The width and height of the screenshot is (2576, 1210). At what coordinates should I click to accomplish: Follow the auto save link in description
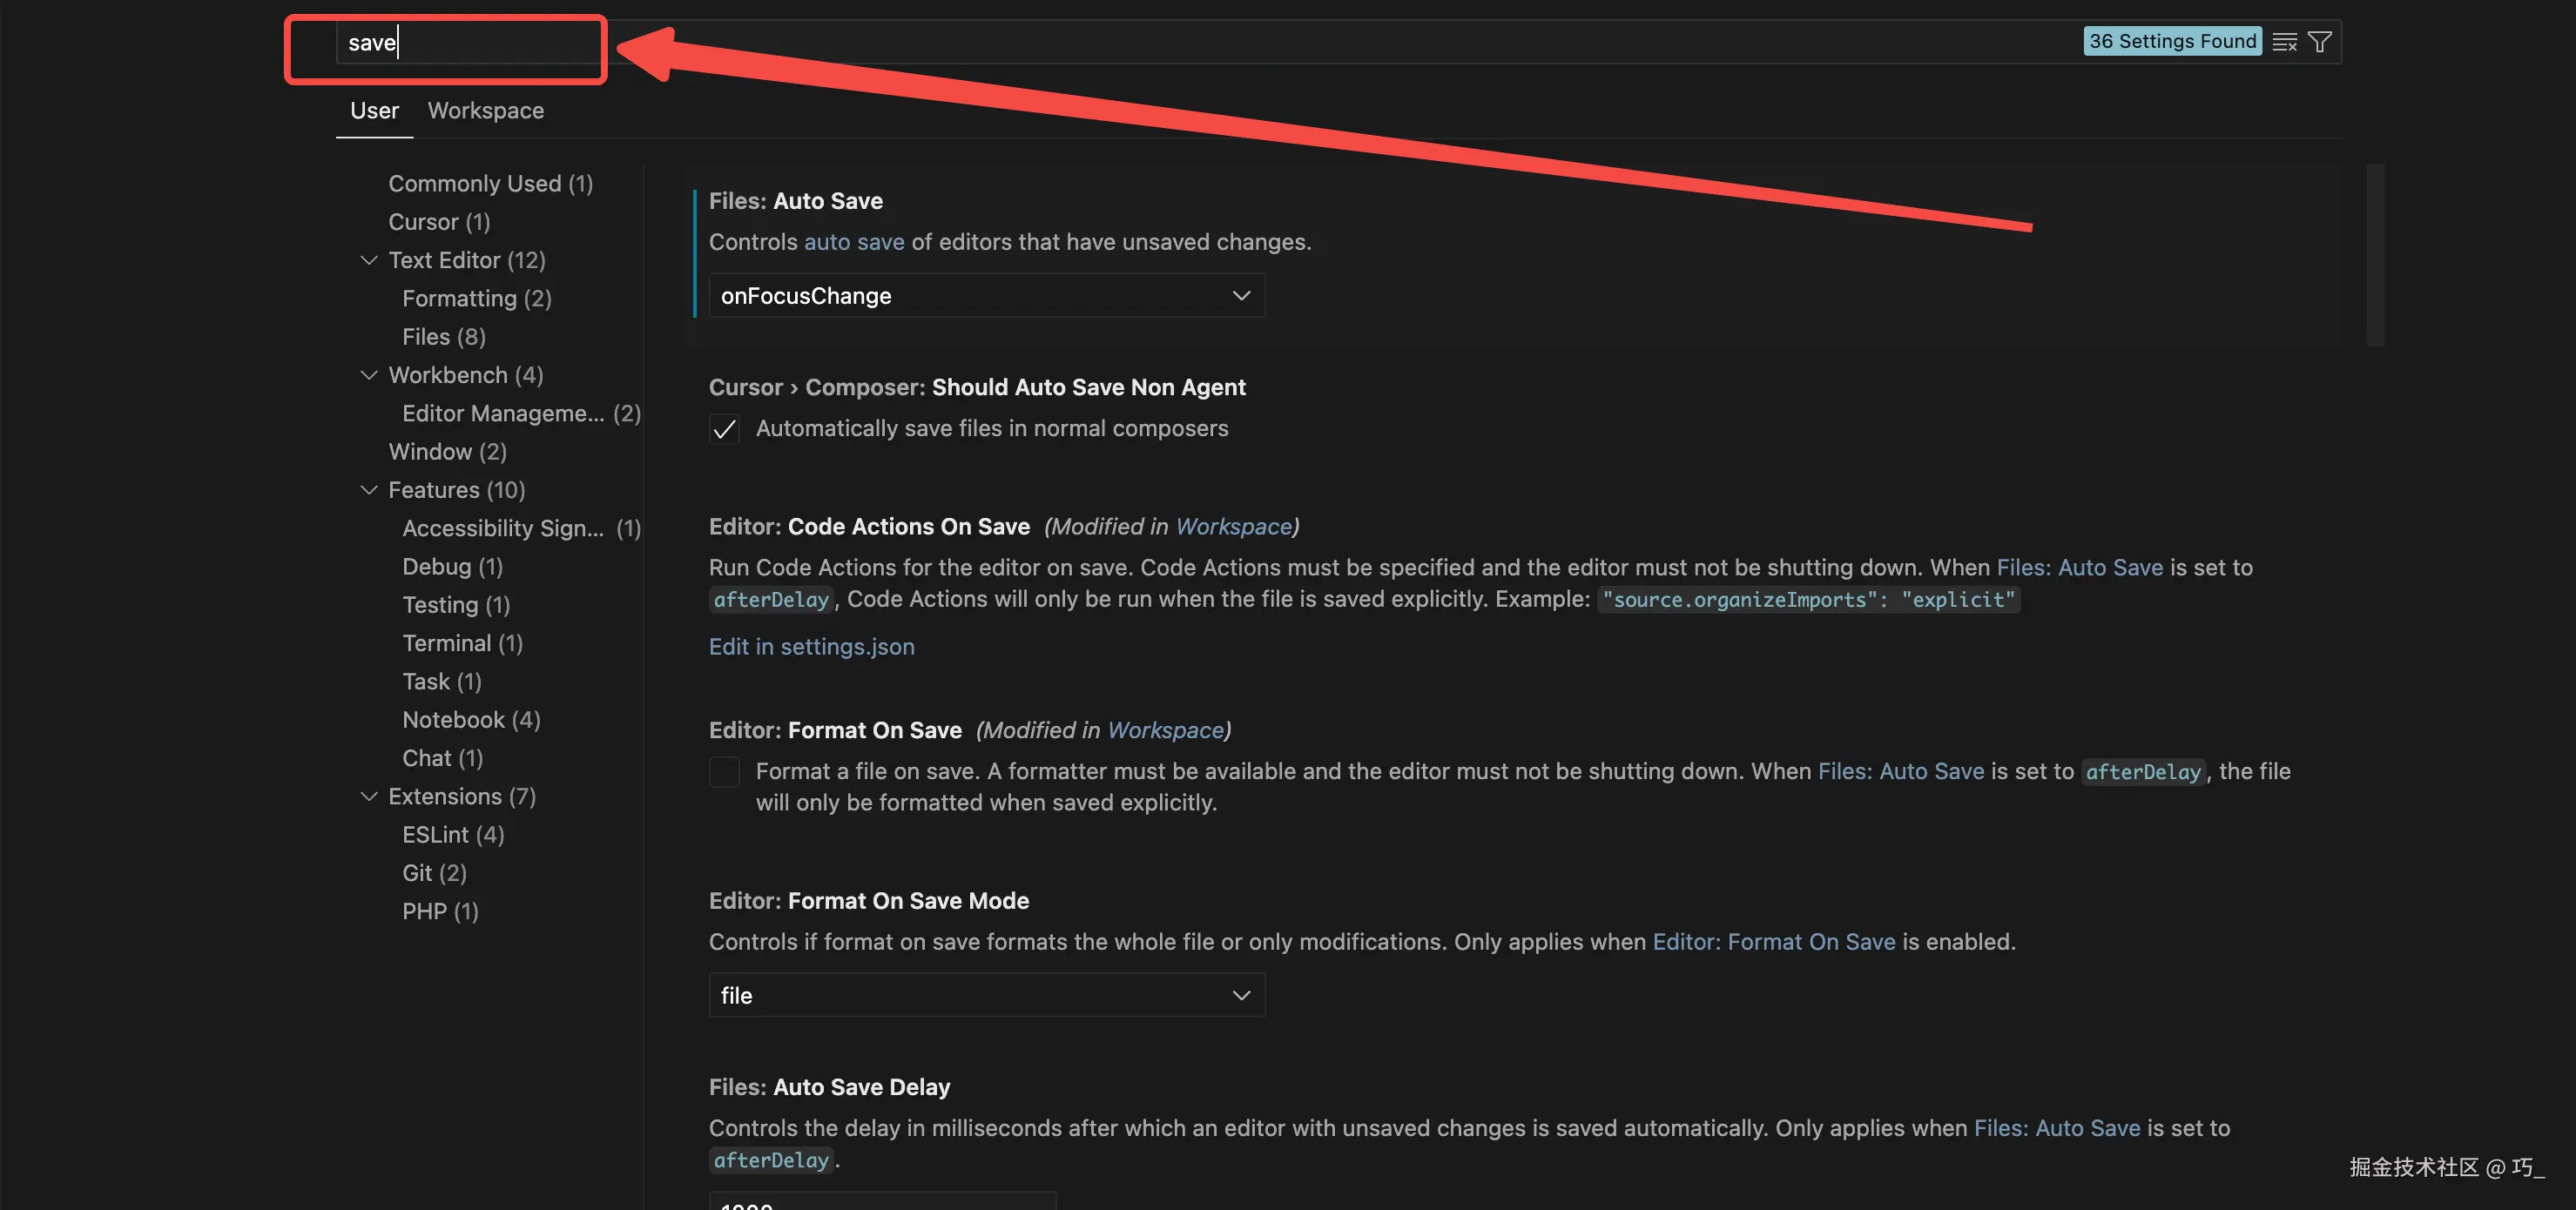(854, 242)
